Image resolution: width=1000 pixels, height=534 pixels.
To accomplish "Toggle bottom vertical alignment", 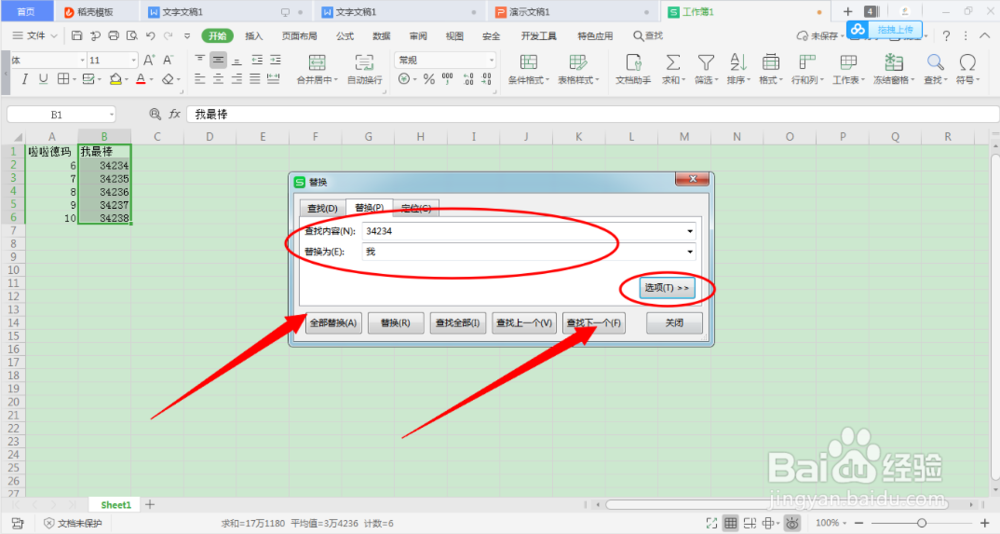I will coord(237,60).
